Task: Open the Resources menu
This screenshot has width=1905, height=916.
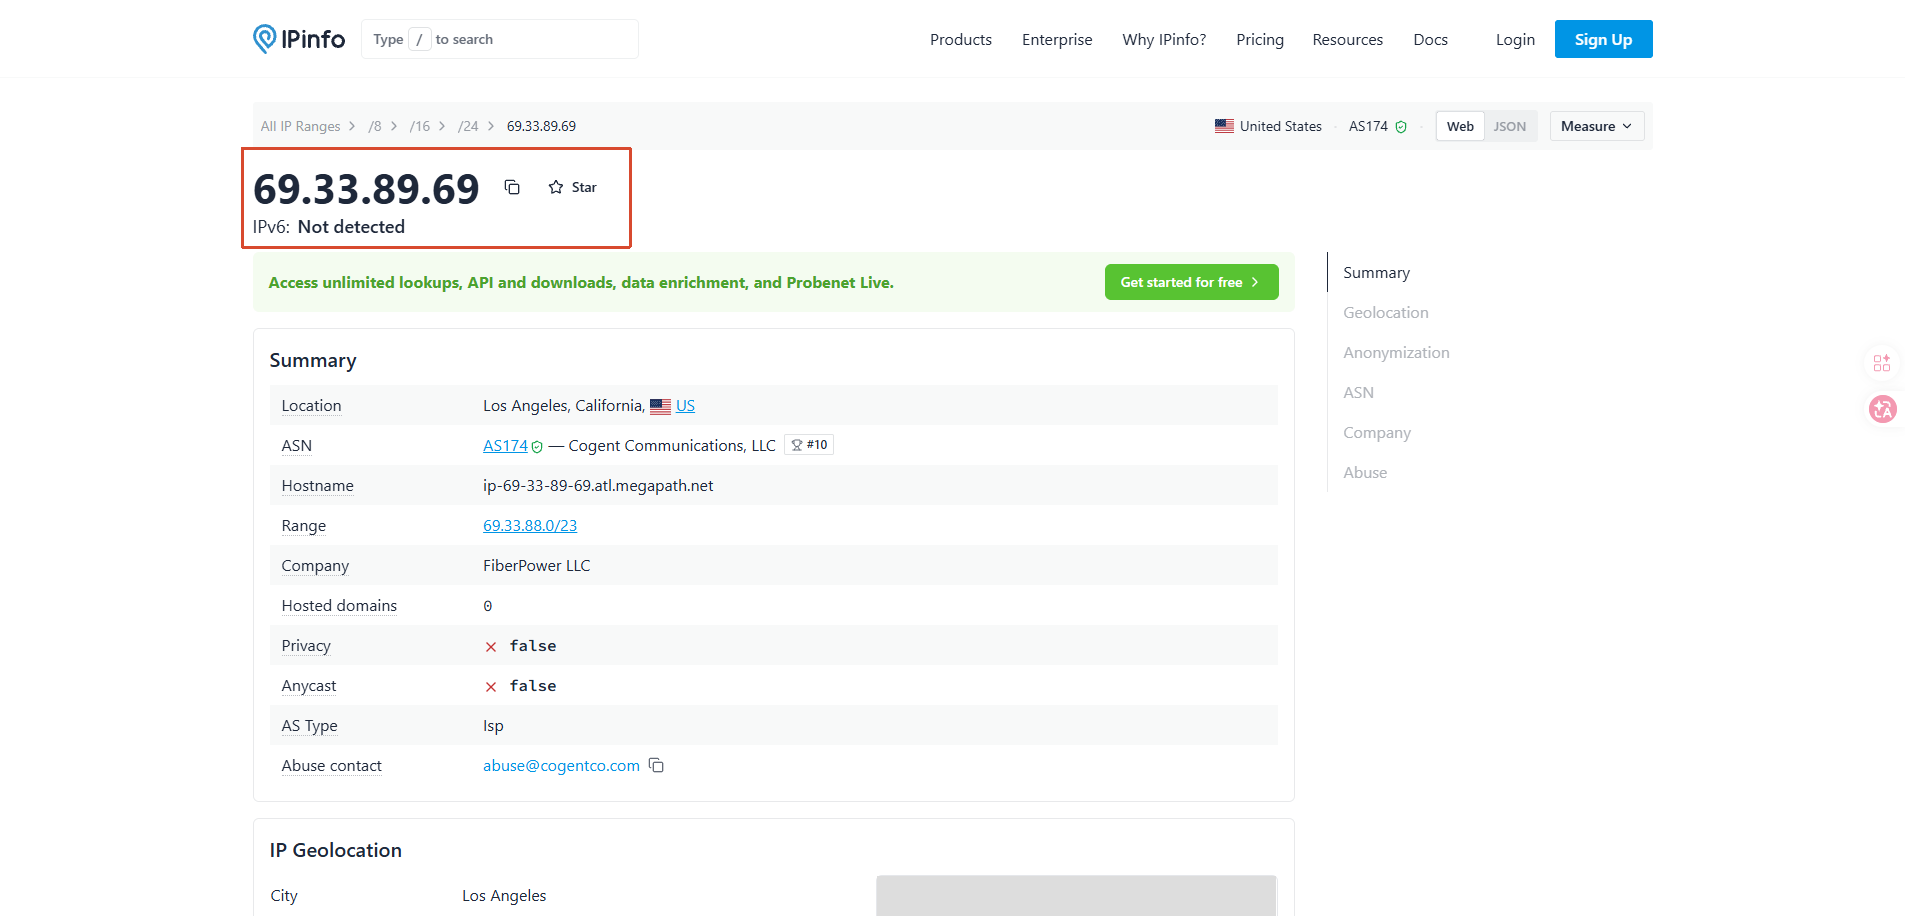Action: point(1347,39)
